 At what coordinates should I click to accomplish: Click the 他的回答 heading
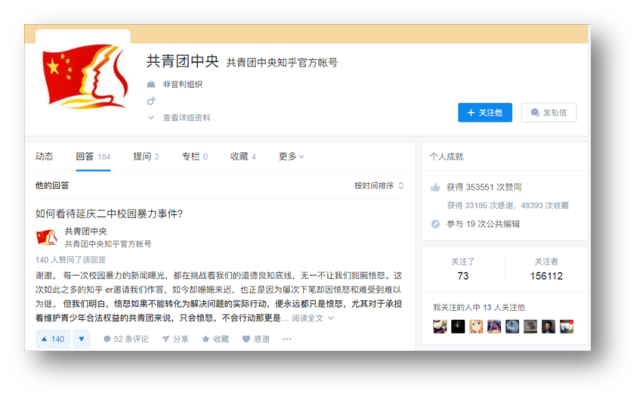tap(52, 186)
